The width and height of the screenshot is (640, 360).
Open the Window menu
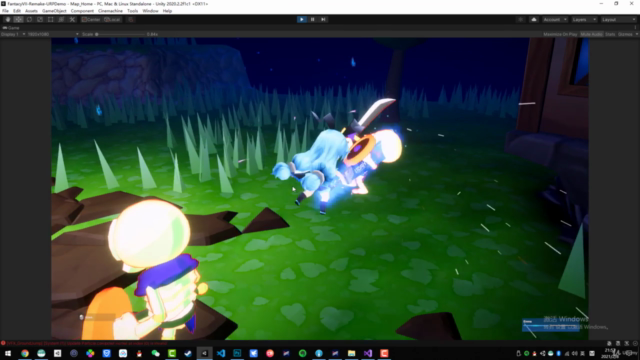[150, 11]
